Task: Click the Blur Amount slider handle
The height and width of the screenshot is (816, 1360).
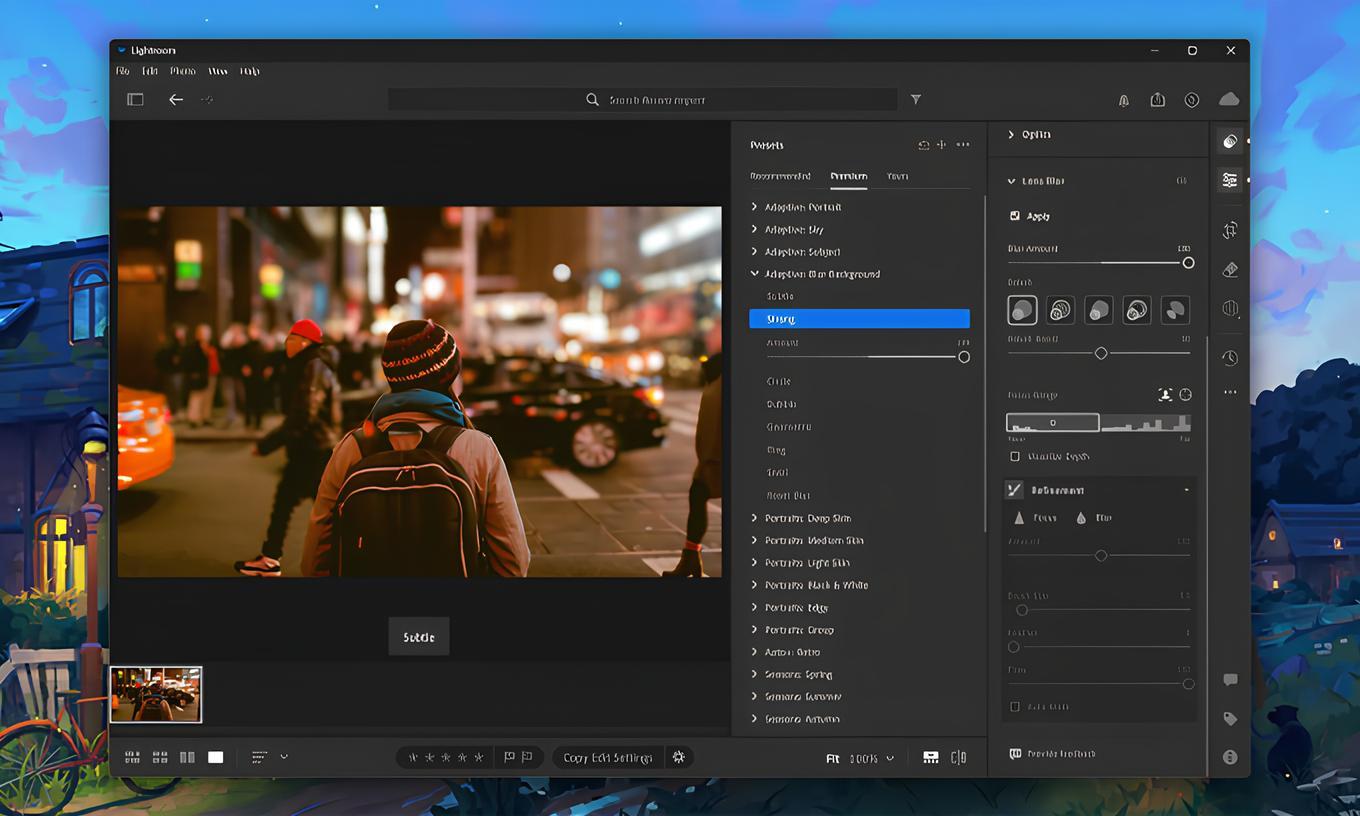Action: (1188, 263)
